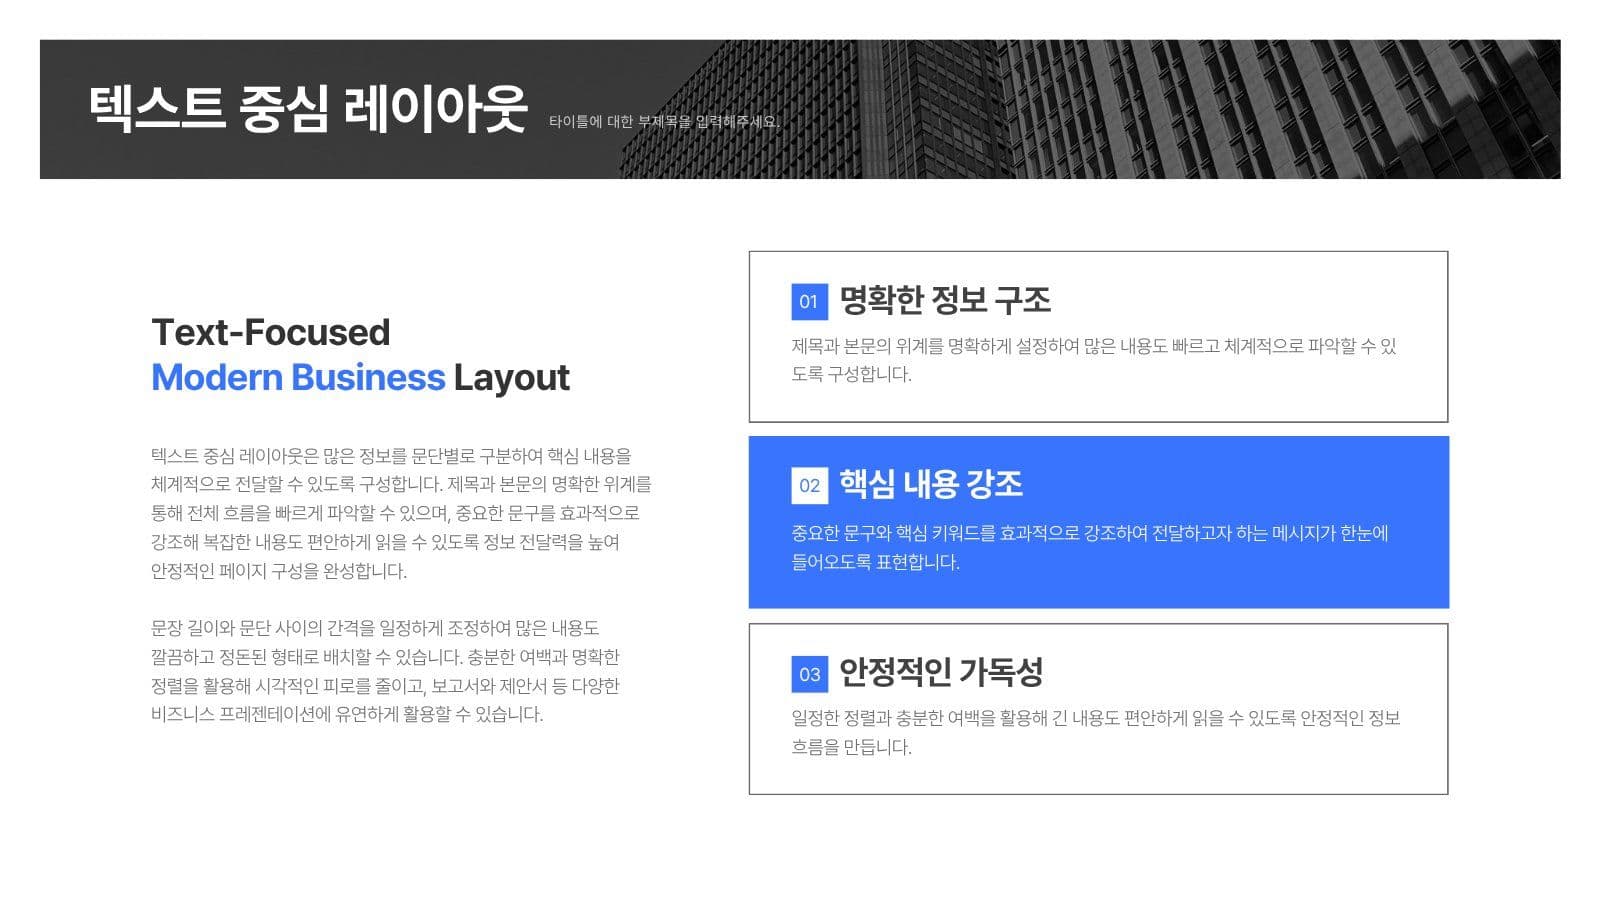Select the heading '안정적인 가독성'
The height and width of the screenshot is (900, 1600).
941,672
